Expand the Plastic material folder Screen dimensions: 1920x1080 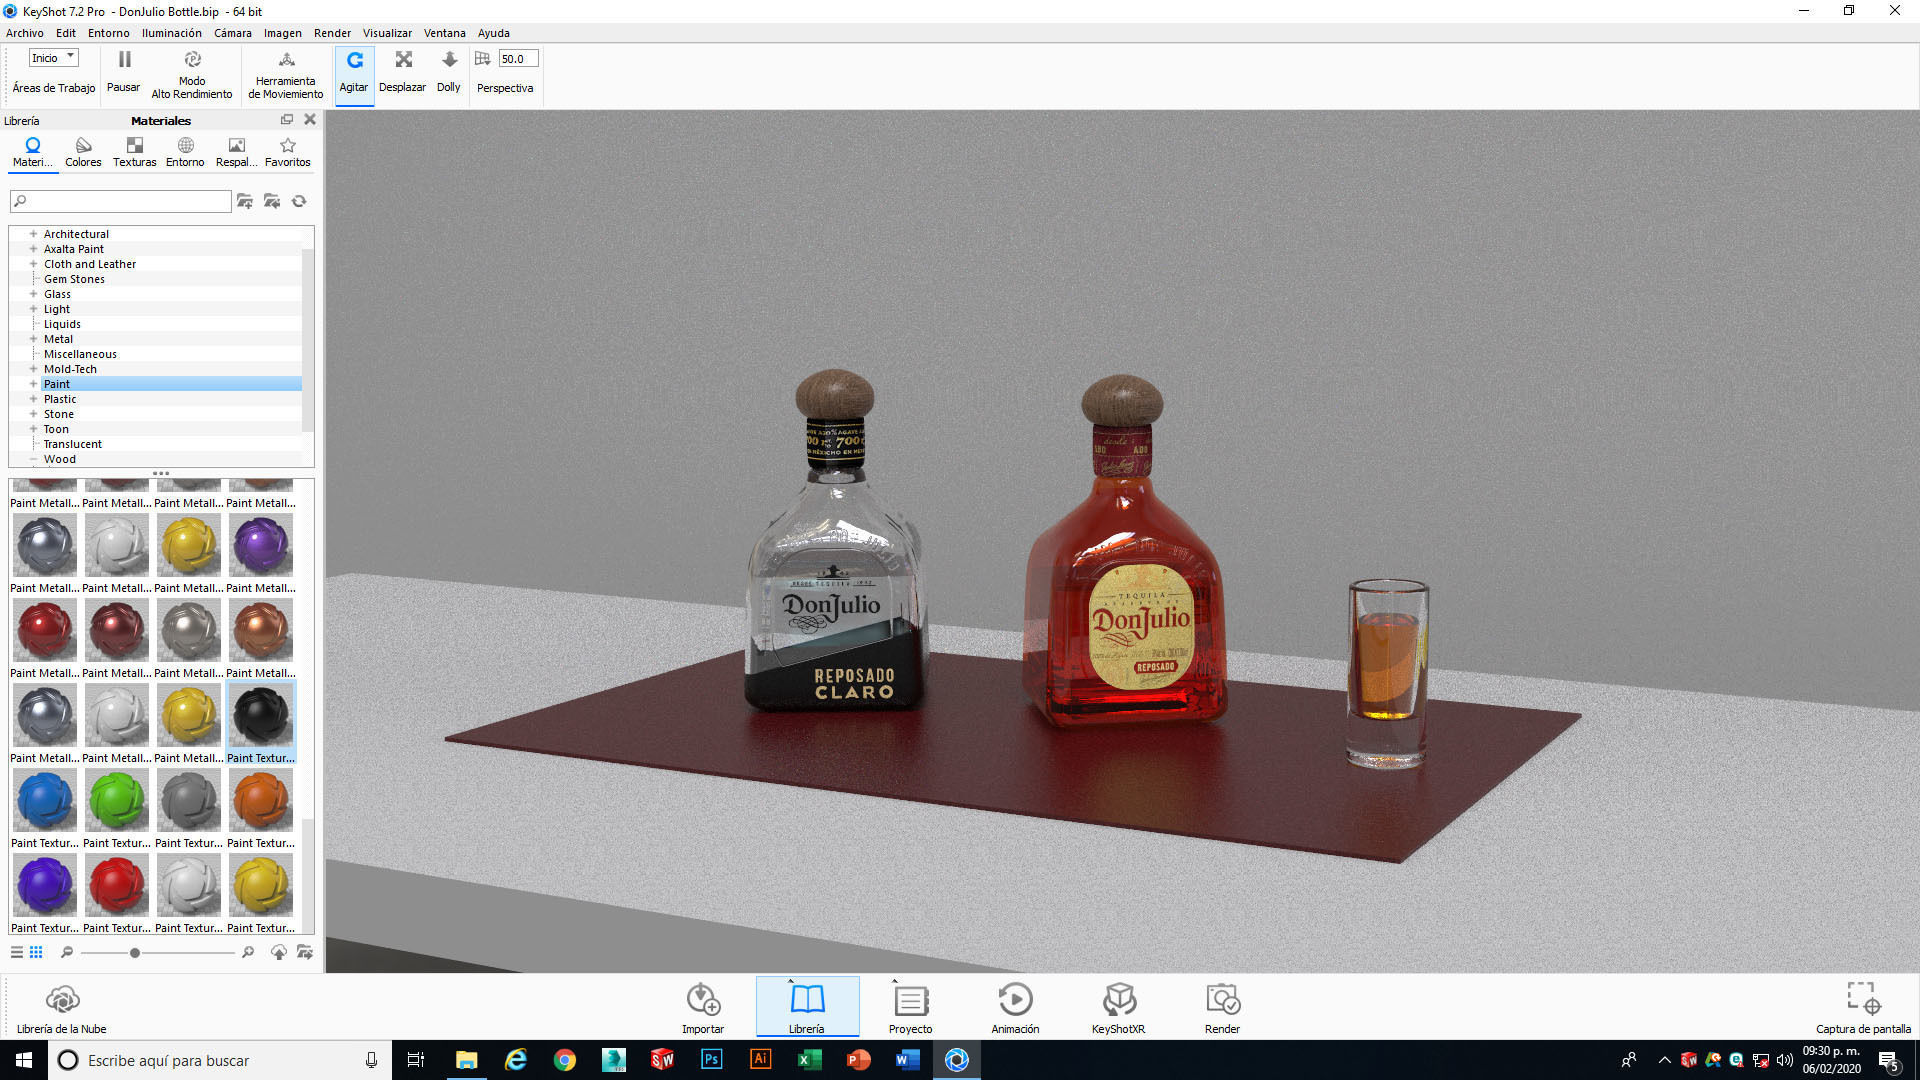click(33, 399)
